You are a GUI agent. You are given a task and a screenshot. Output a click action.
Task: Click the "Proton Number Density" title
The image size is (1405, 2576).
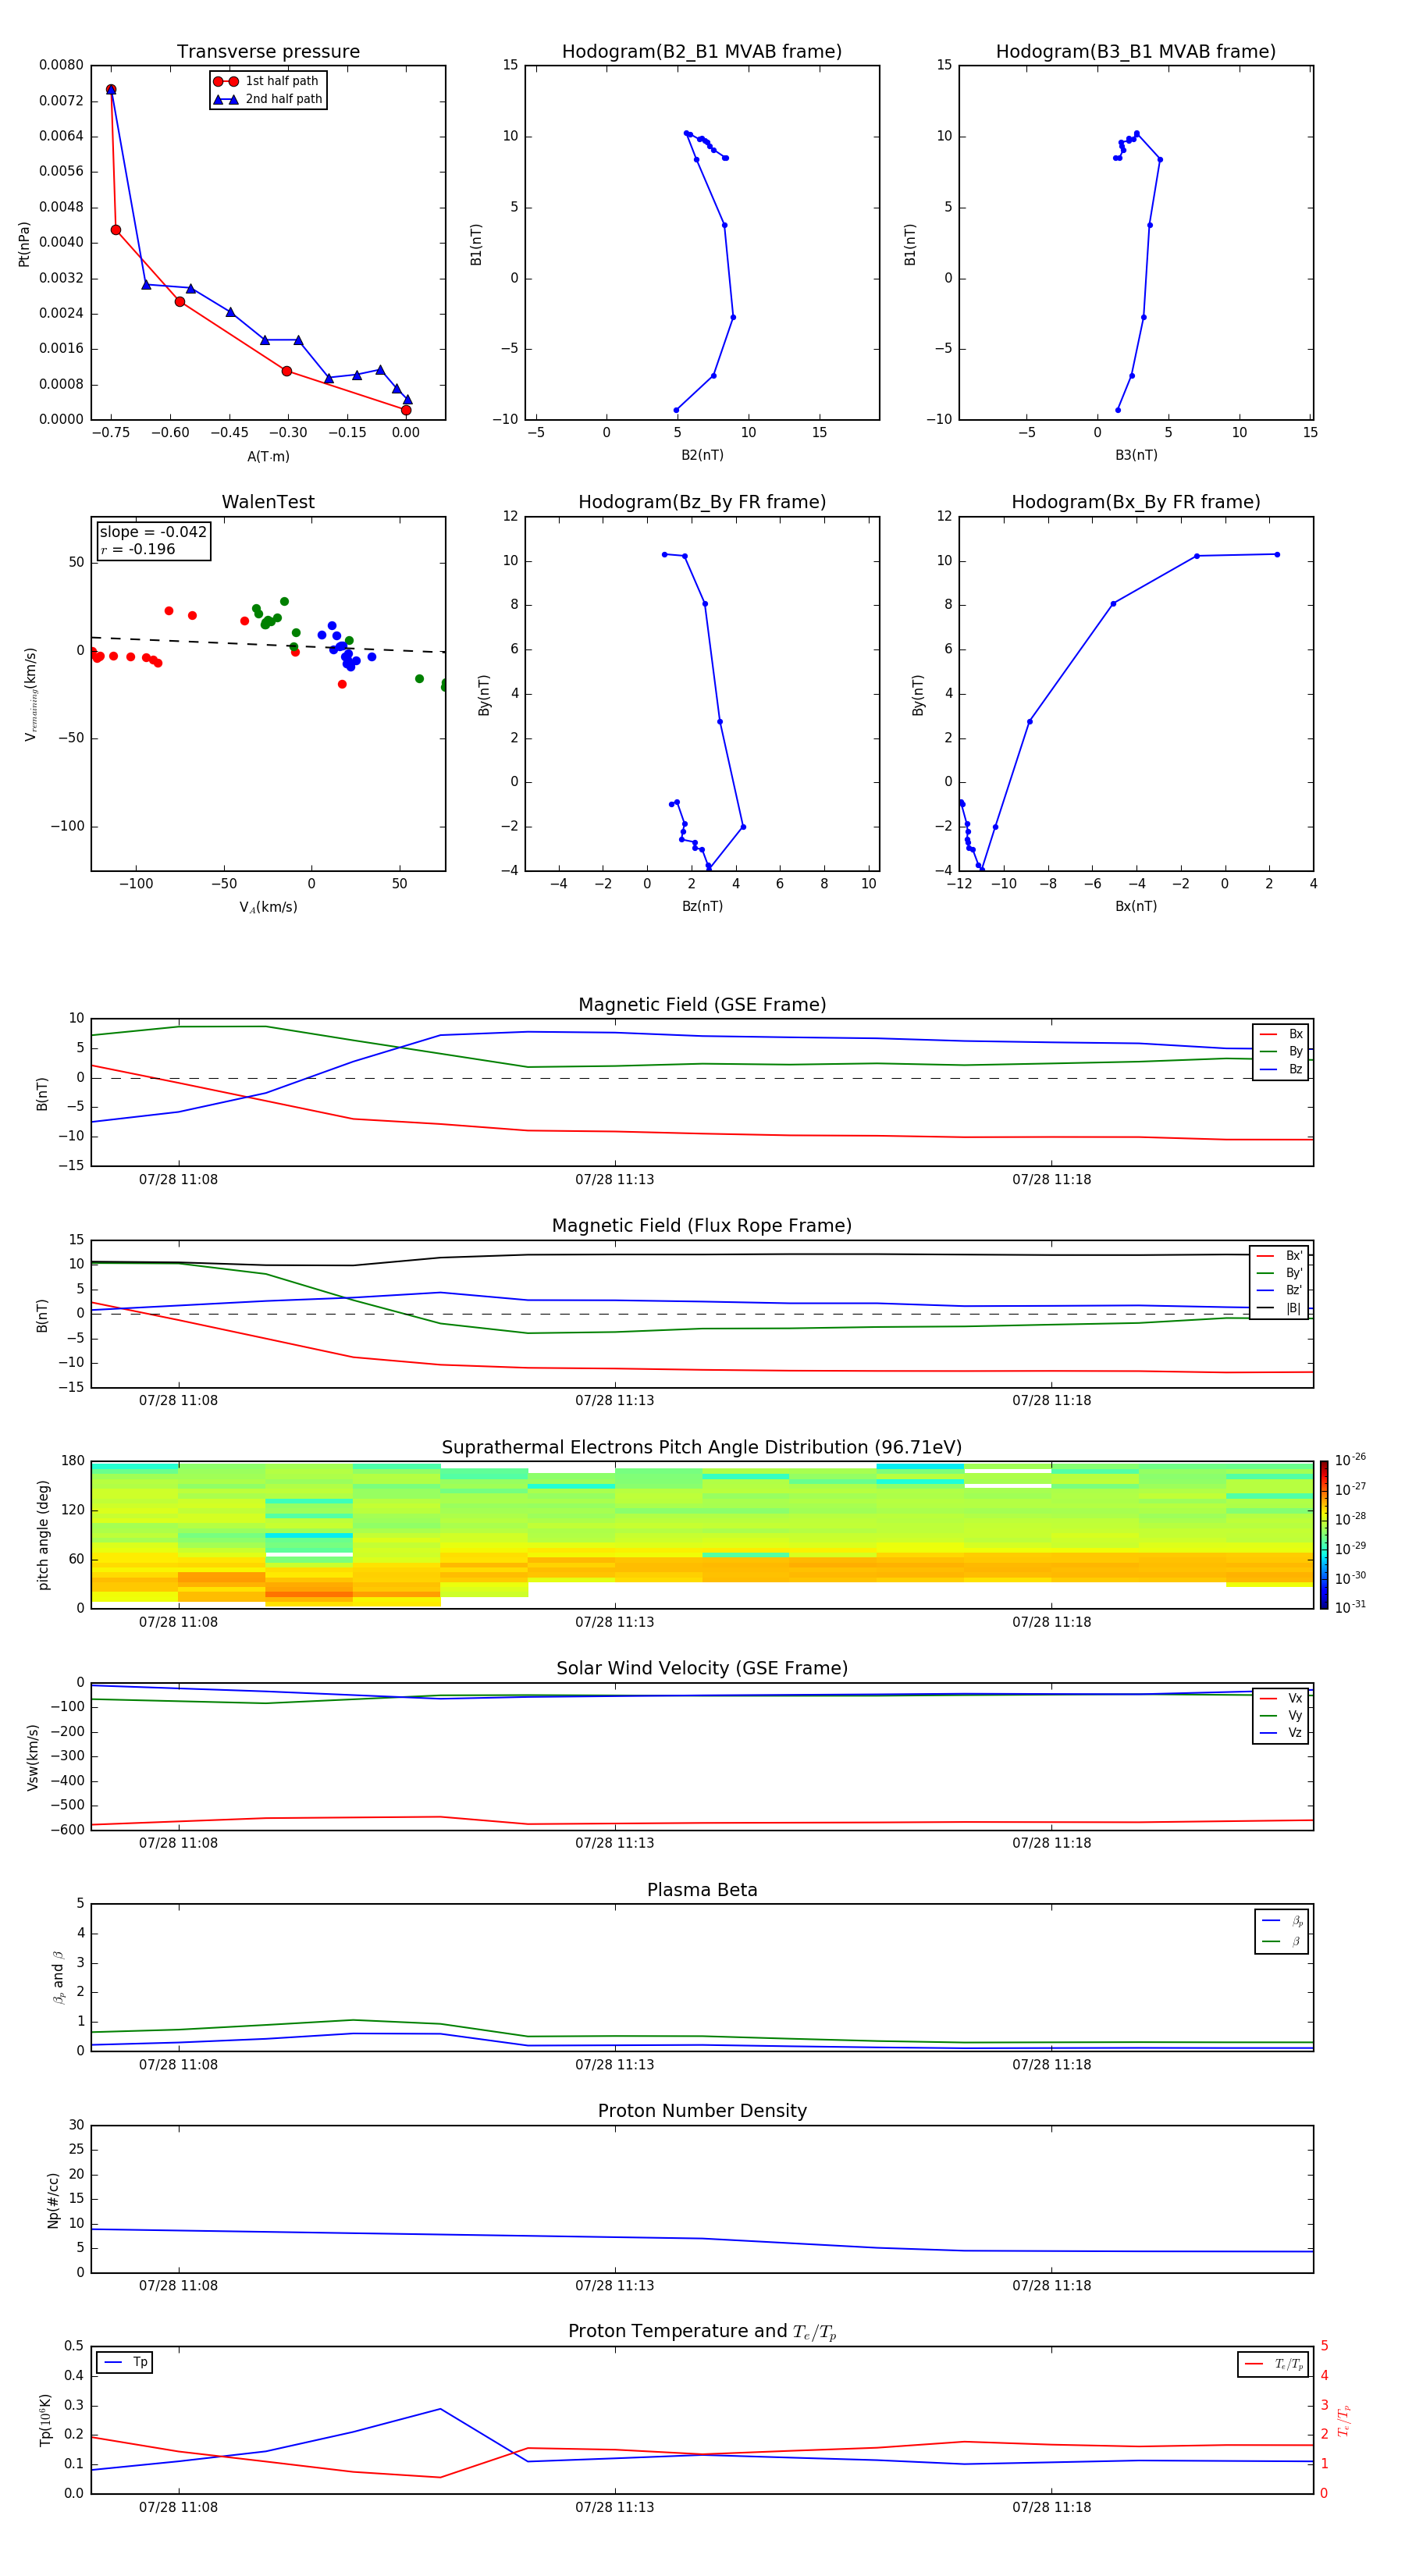[702, 2111]
